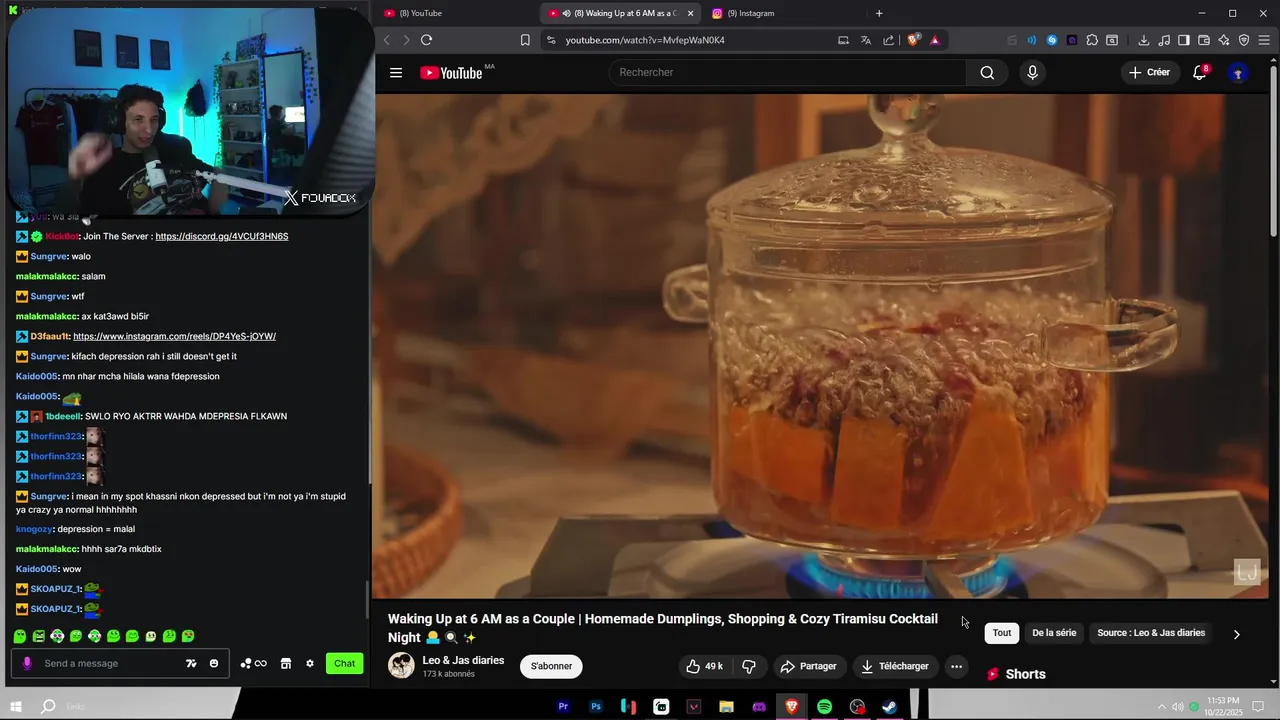Image resolution: width=1280 pixels, height=720 pixels.
Task: Reload the page in the browser
Action: point(426,40)
